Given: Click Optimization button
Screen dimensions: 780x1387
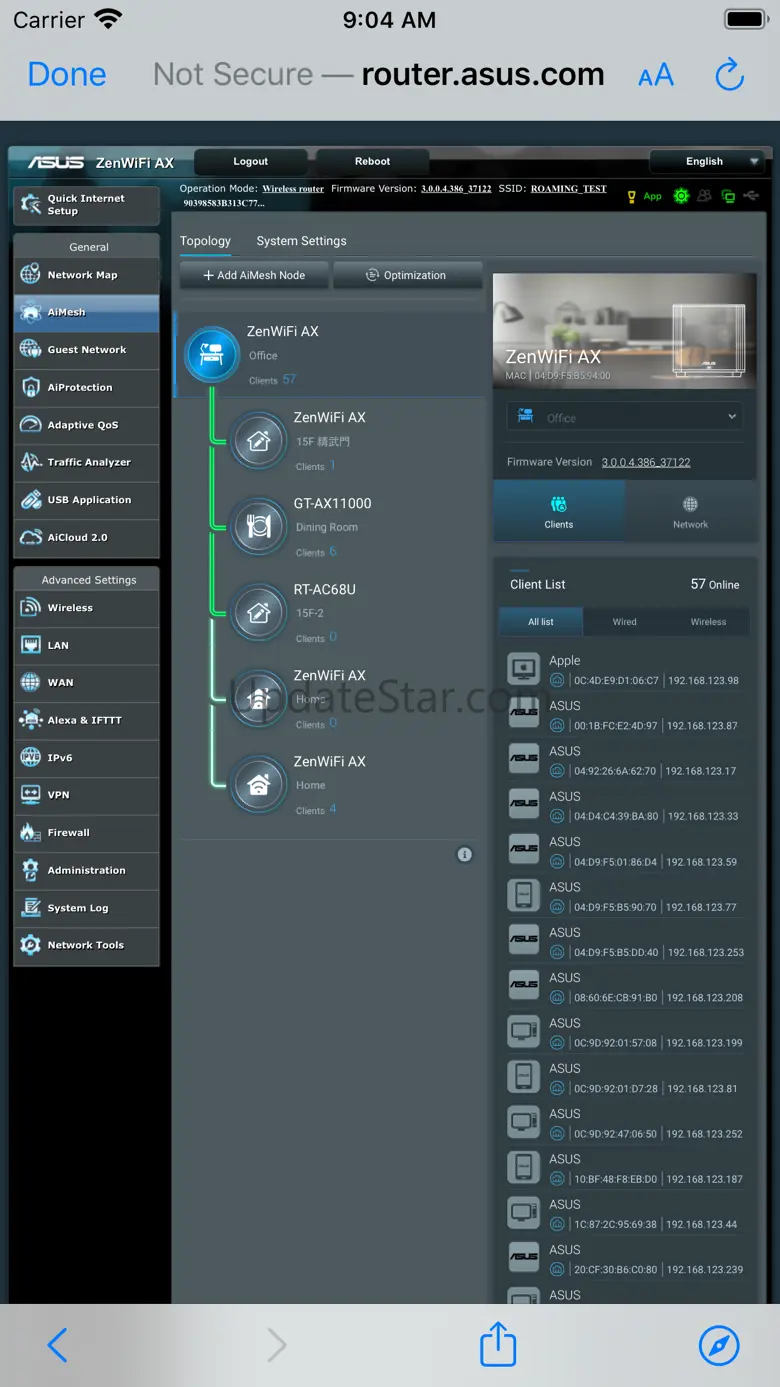Looking at the screenshot, I should 407,275.
